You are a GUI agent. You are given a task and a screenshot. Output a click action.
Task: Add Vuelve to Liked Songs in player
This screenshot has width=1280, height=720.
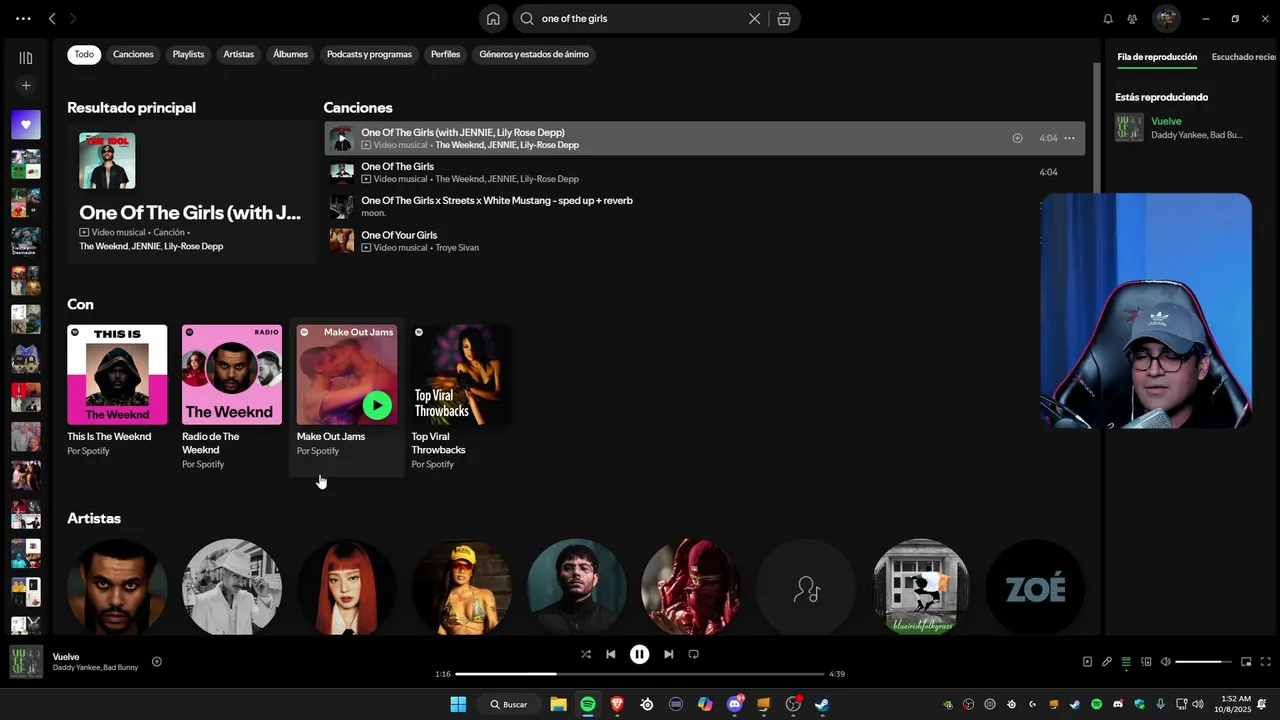tap(157, 662)
